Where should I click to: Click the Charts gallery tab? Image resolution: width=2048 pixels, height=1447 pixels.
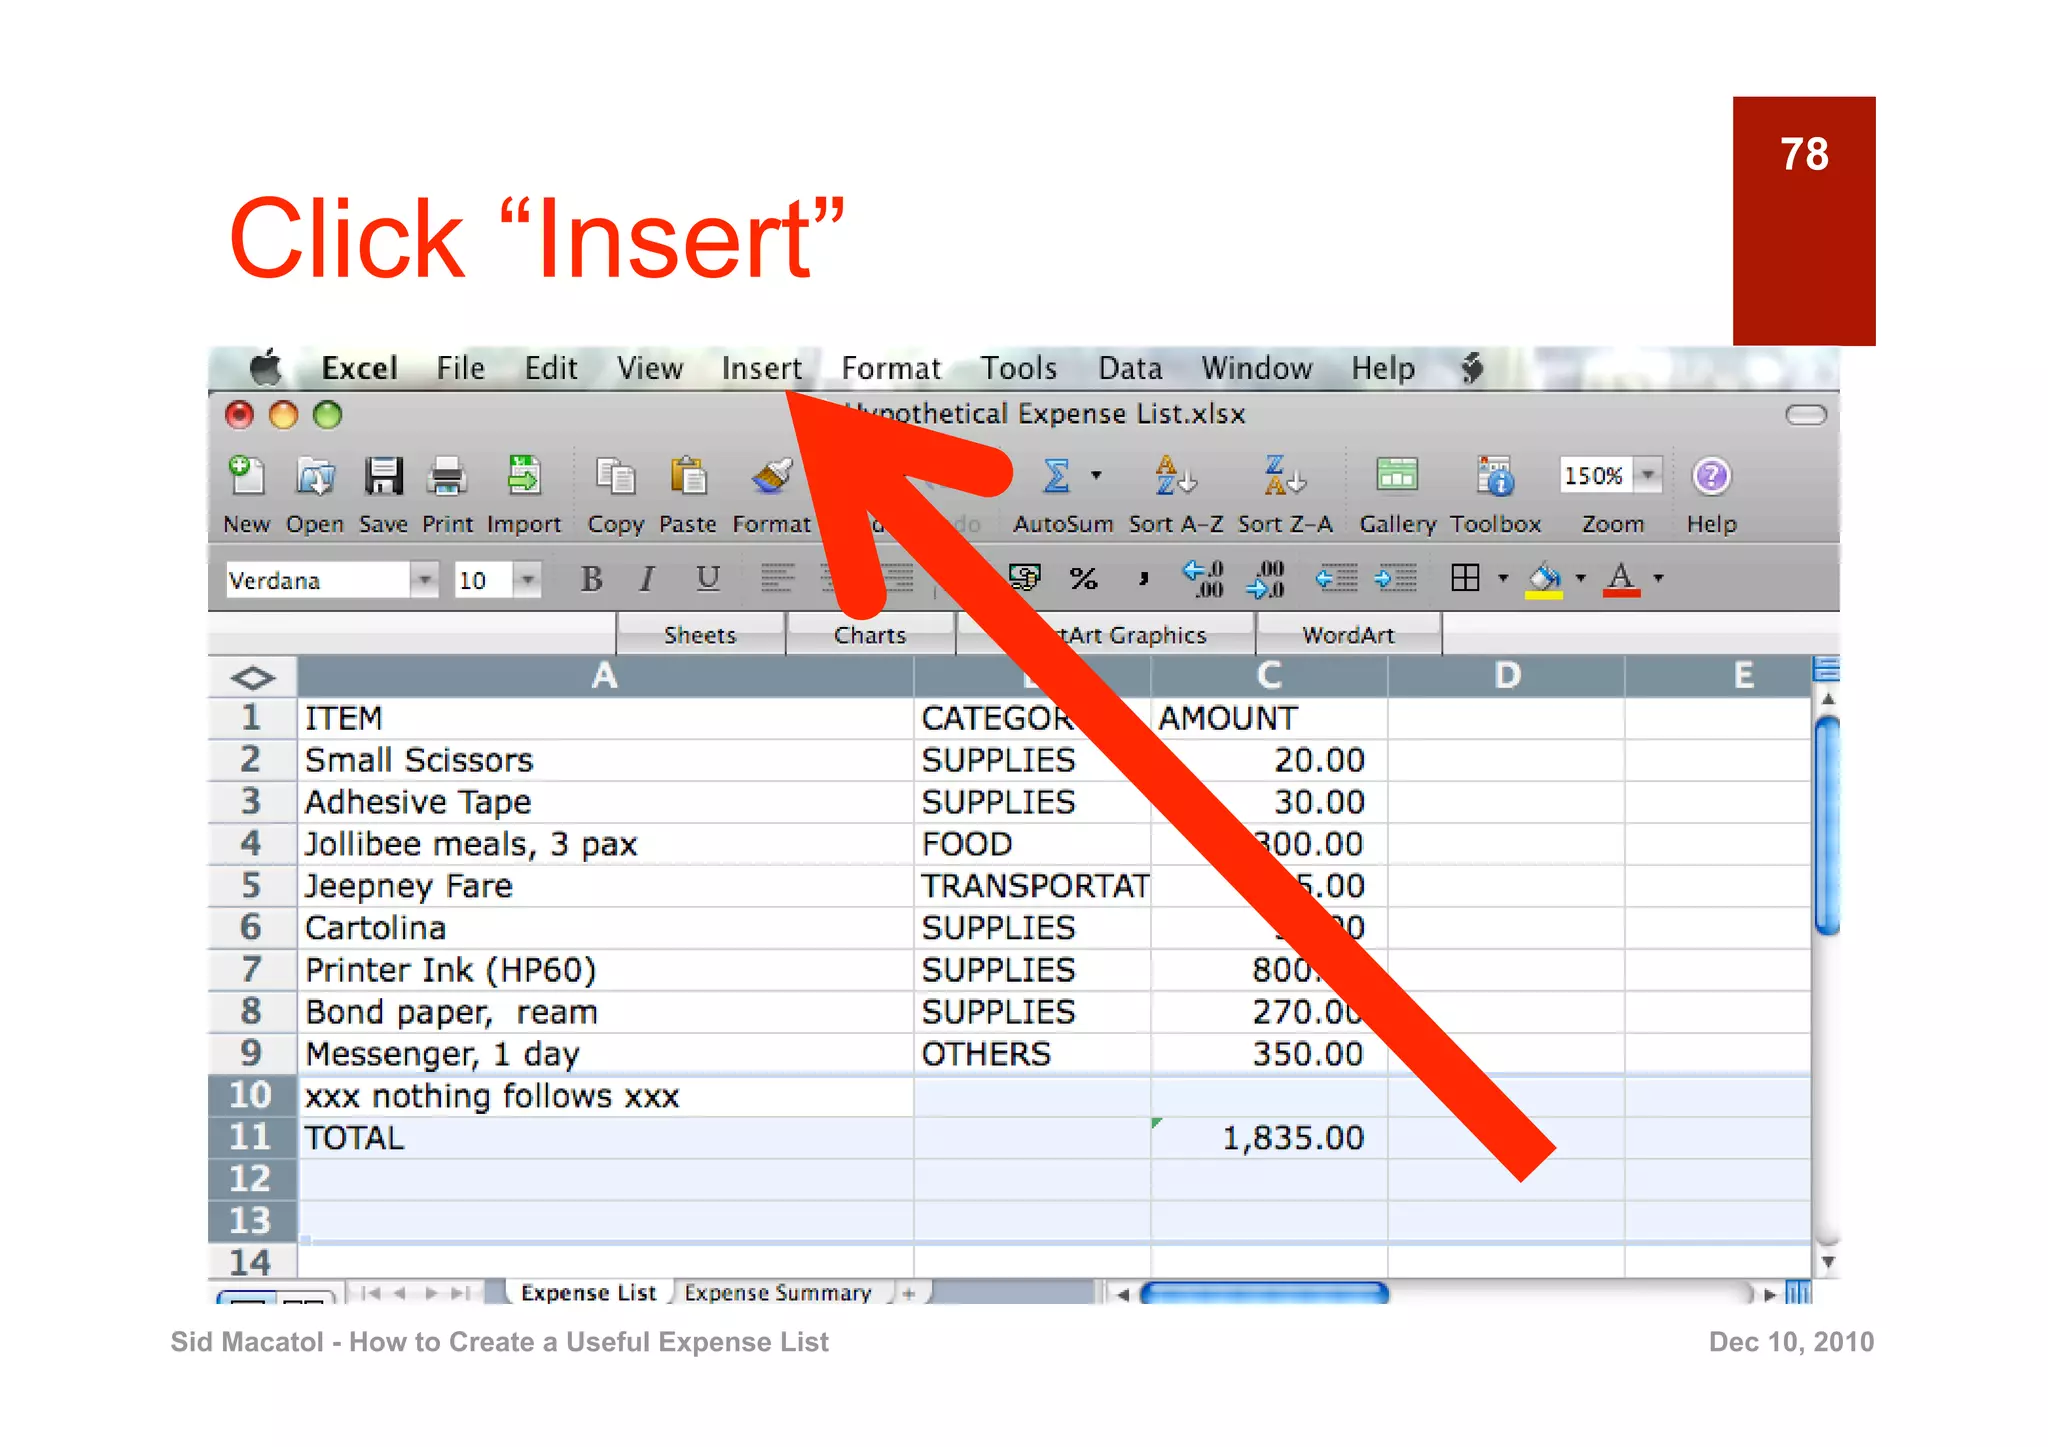tap(870, 635)
